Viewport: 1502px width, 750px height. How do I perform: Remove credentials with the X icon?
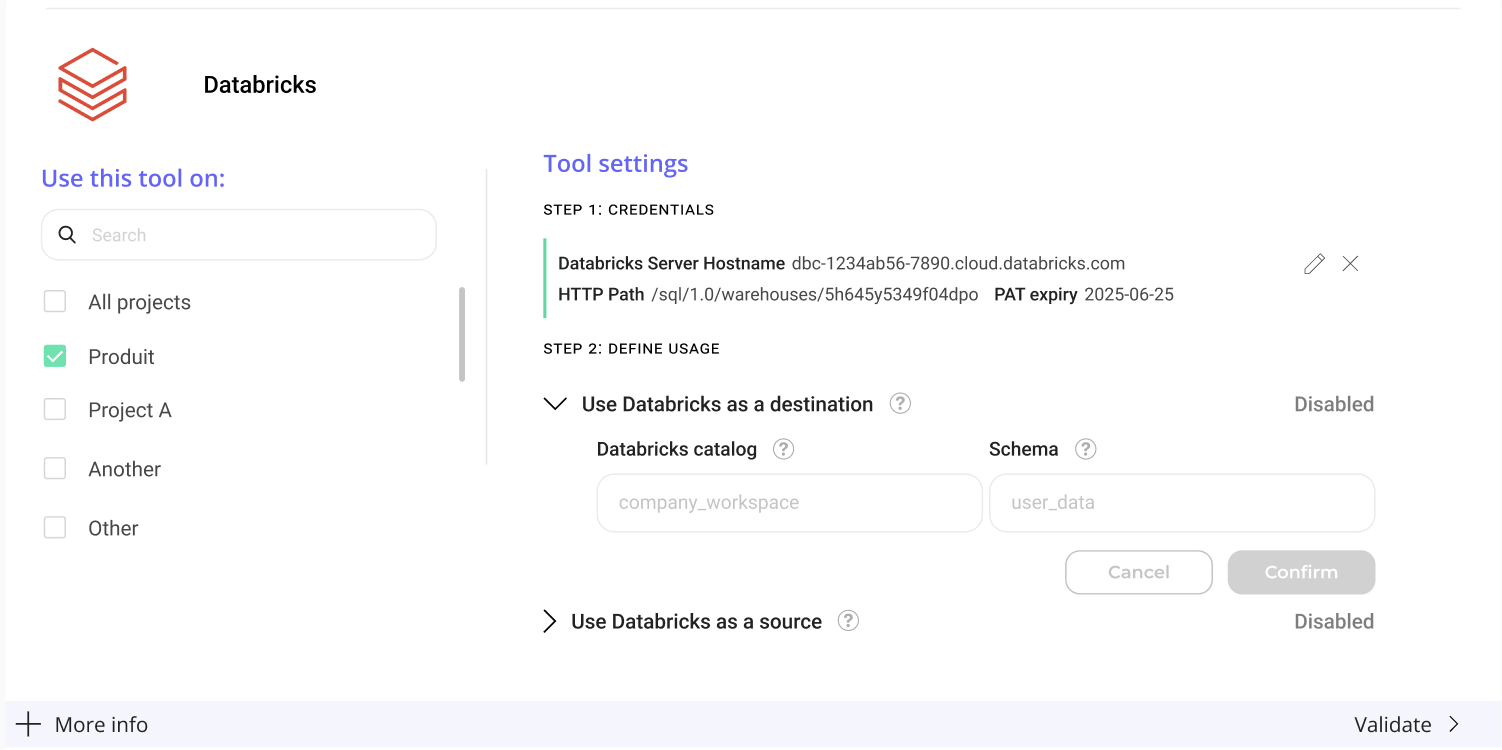tap(1350, 264)
